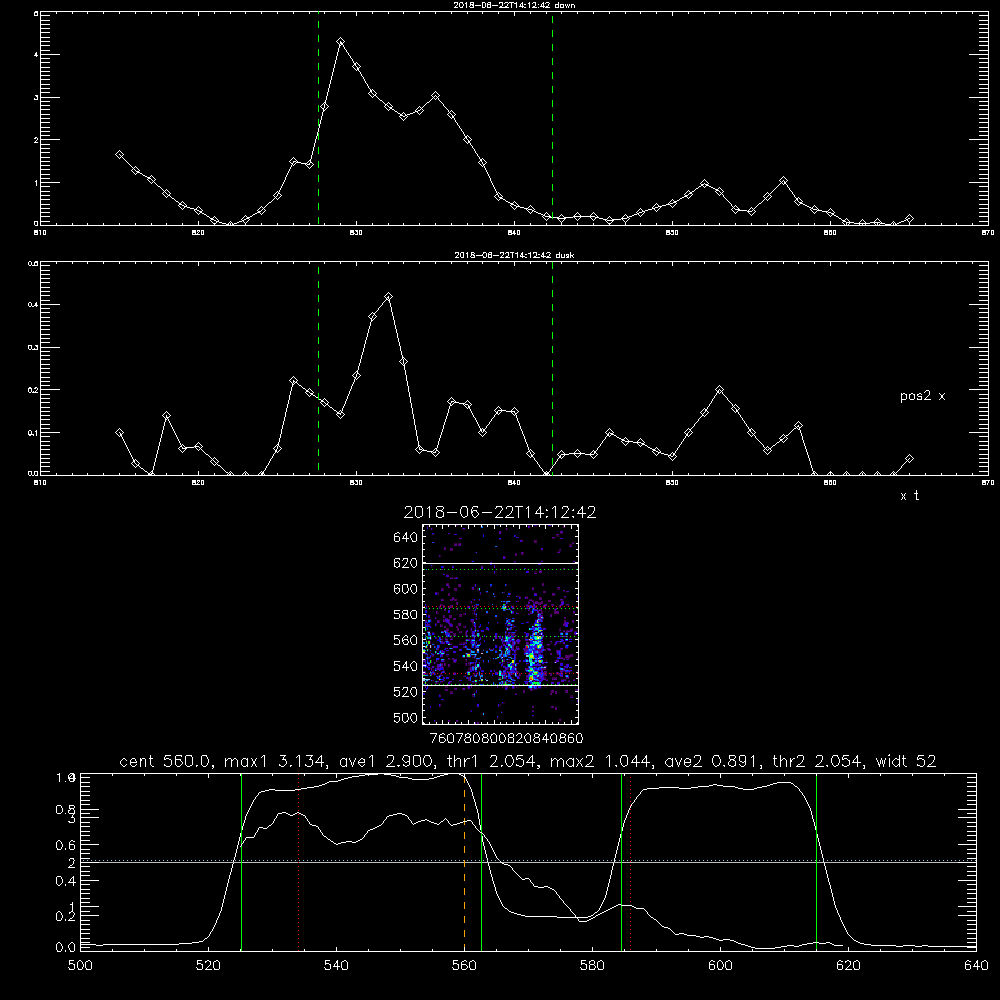1000x1000 pixels.
Task: Click the timestamp title above the spectrogram
Action: [500, 512]
